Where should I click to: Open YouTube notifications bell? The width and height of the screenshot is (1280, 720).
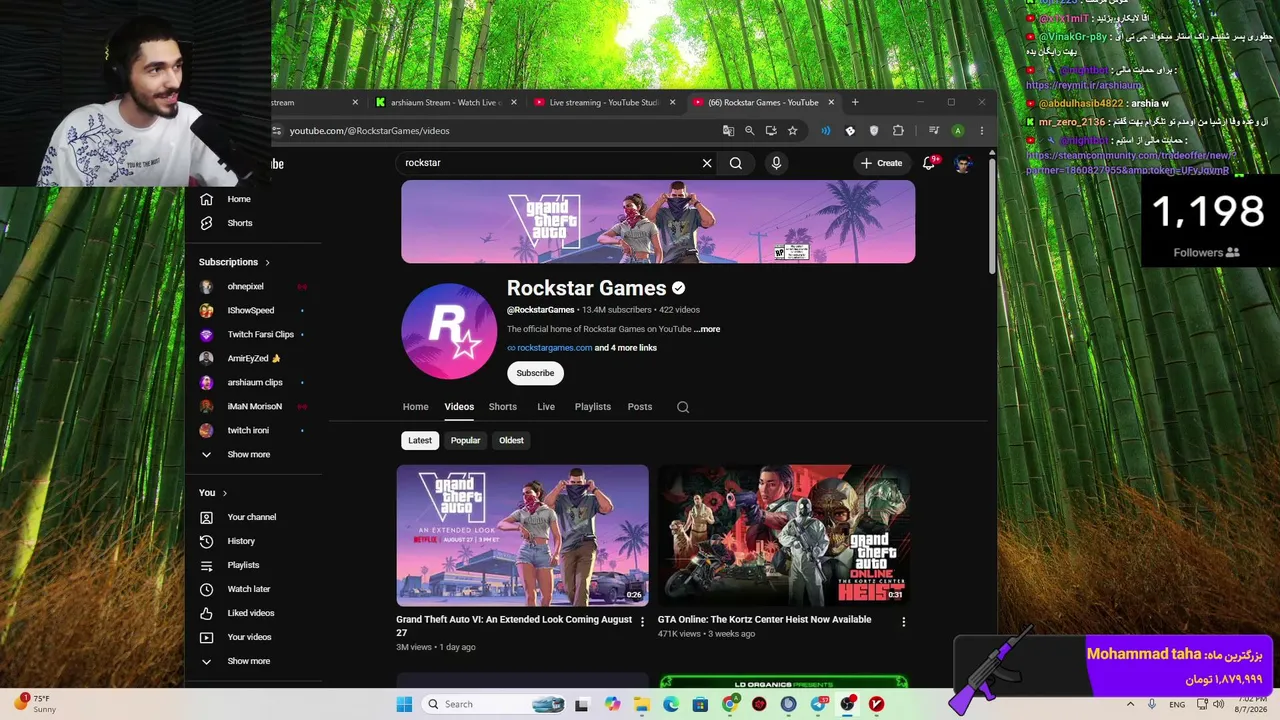(929, 163)
